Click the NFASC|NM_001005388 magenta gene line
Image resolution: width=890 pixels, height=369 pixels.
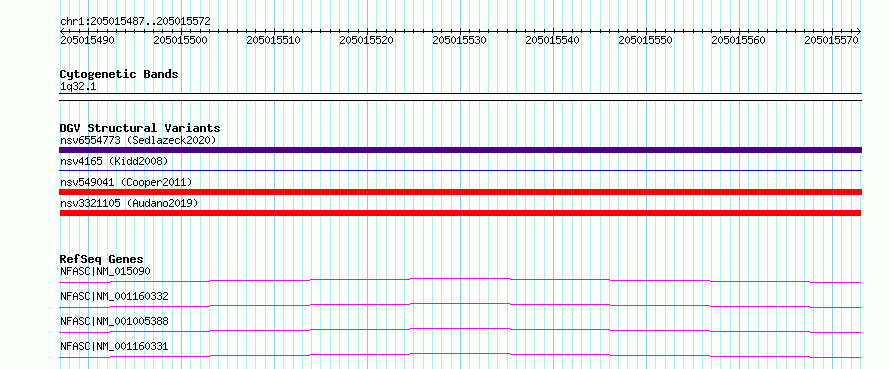click(x=460, y=330)
